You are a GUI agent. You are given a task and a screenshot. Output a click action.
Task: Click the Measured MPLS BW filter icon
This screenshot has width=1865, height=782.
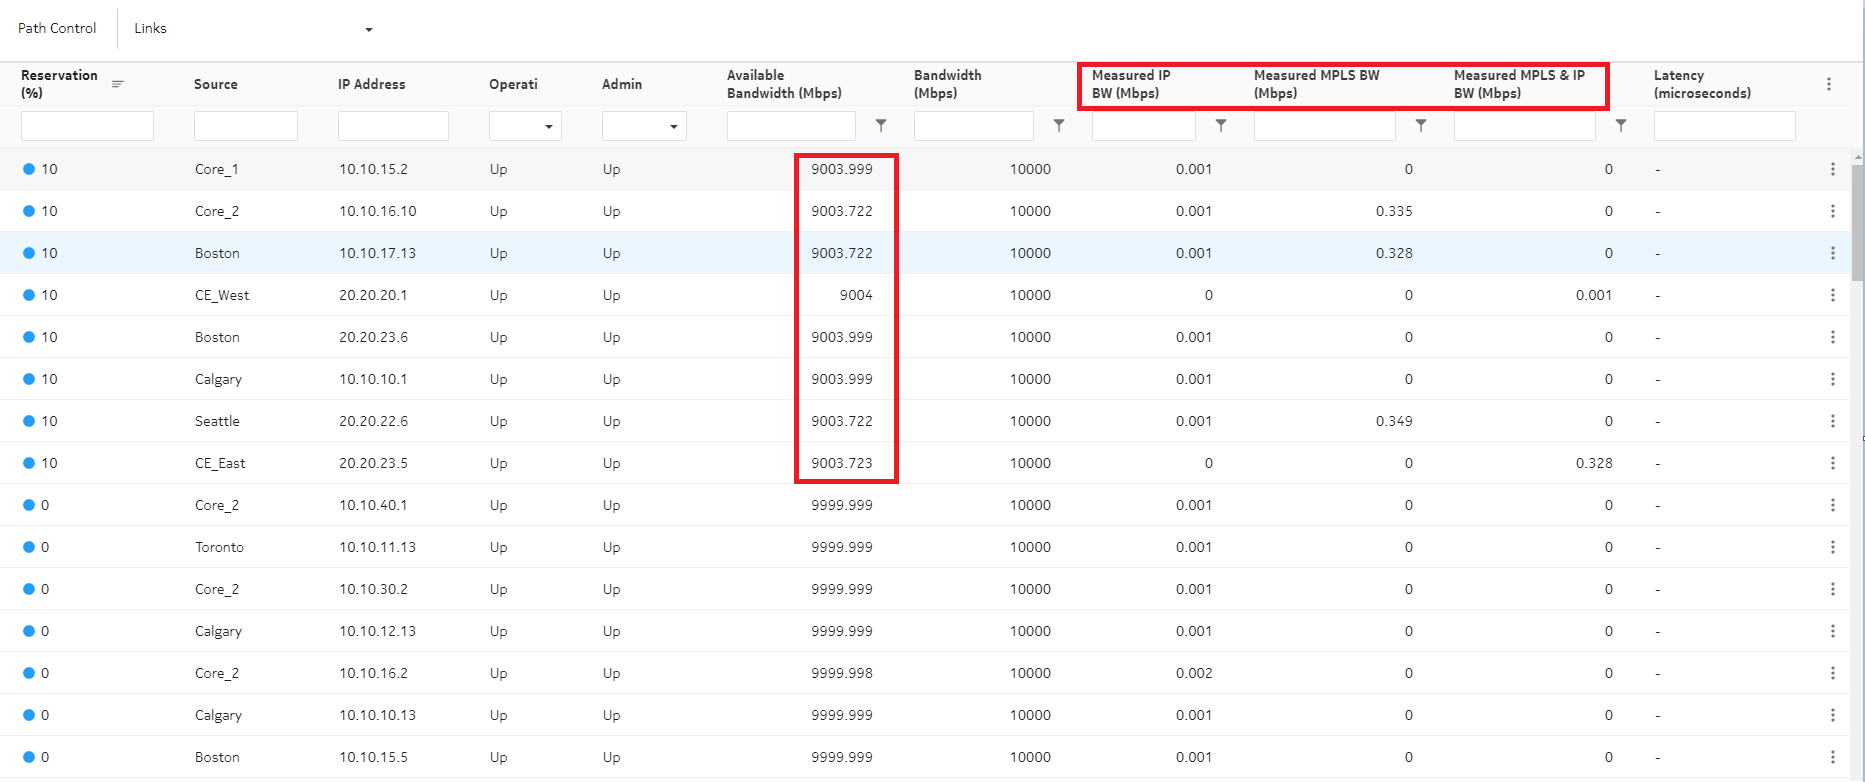pyautogui.click(x=1421, y=126)
